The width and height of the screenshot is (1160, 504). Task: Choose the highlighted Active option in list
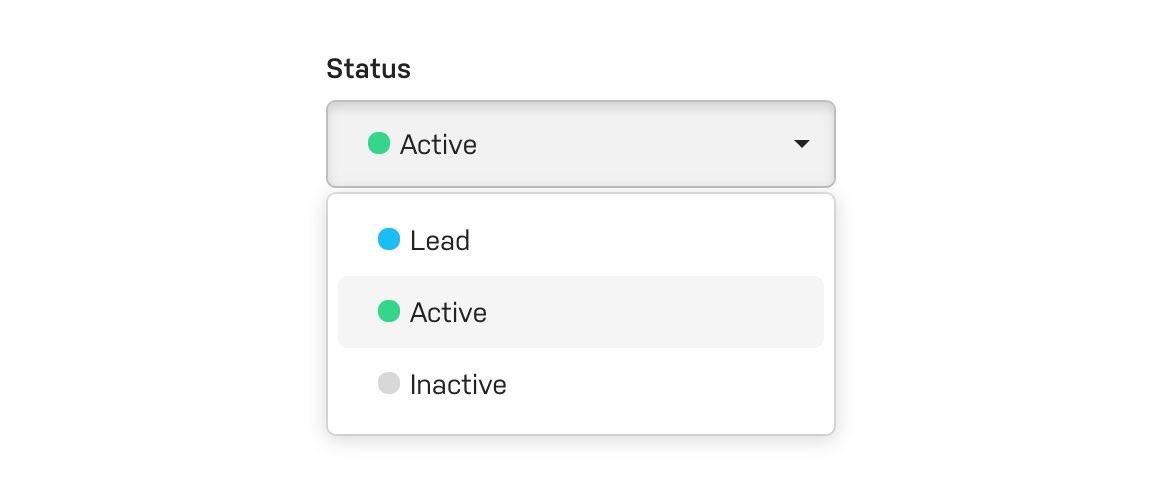581,312
